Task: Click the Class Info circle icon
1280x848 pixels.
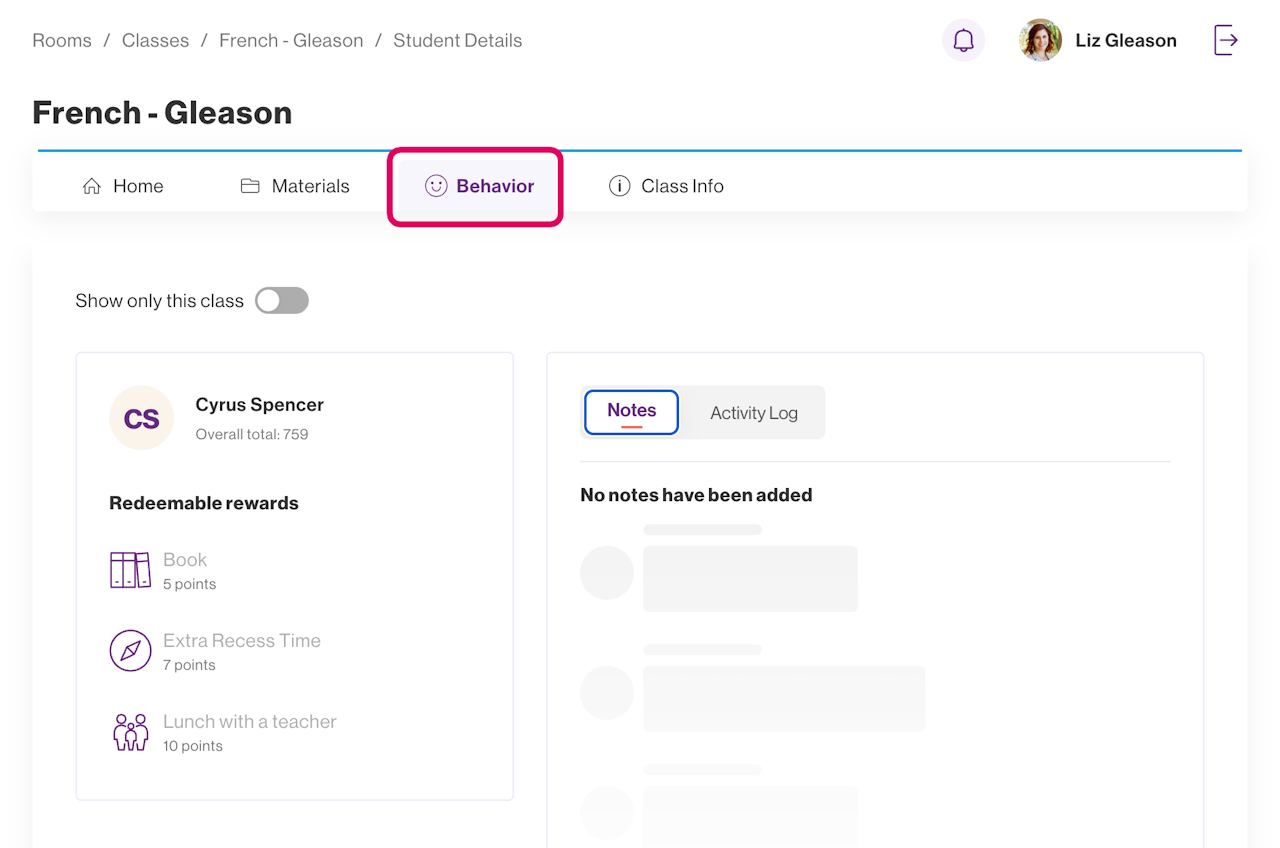Action: (620, 186)
